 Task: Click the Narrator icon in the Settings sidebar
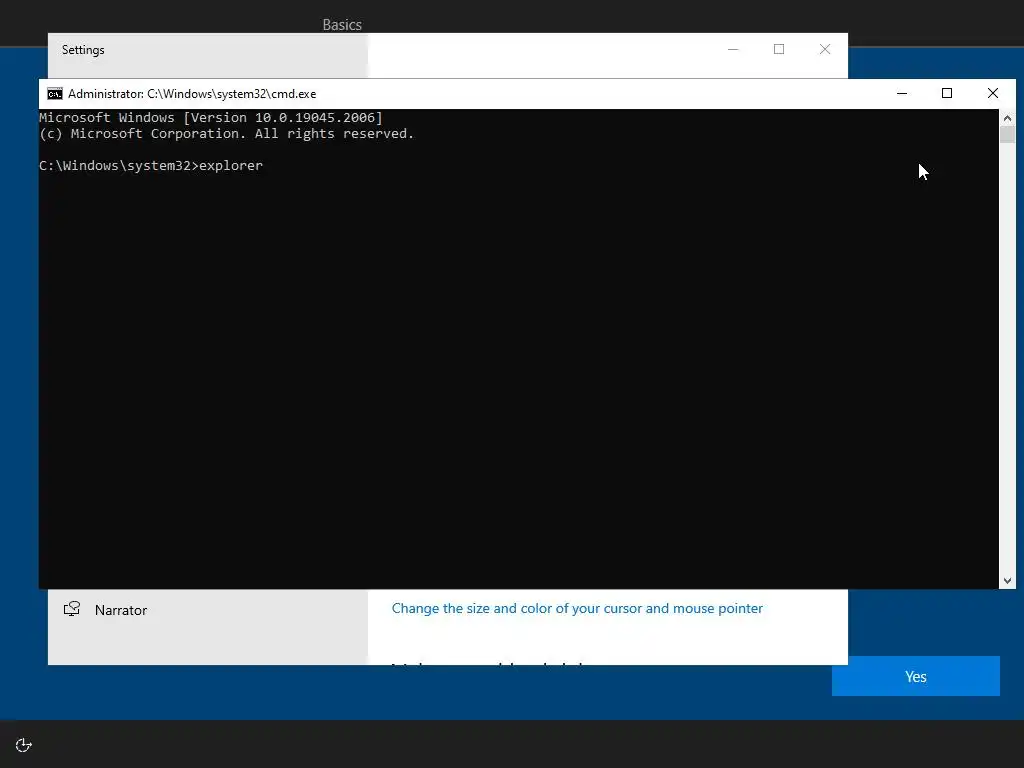(x=72, y=609)
